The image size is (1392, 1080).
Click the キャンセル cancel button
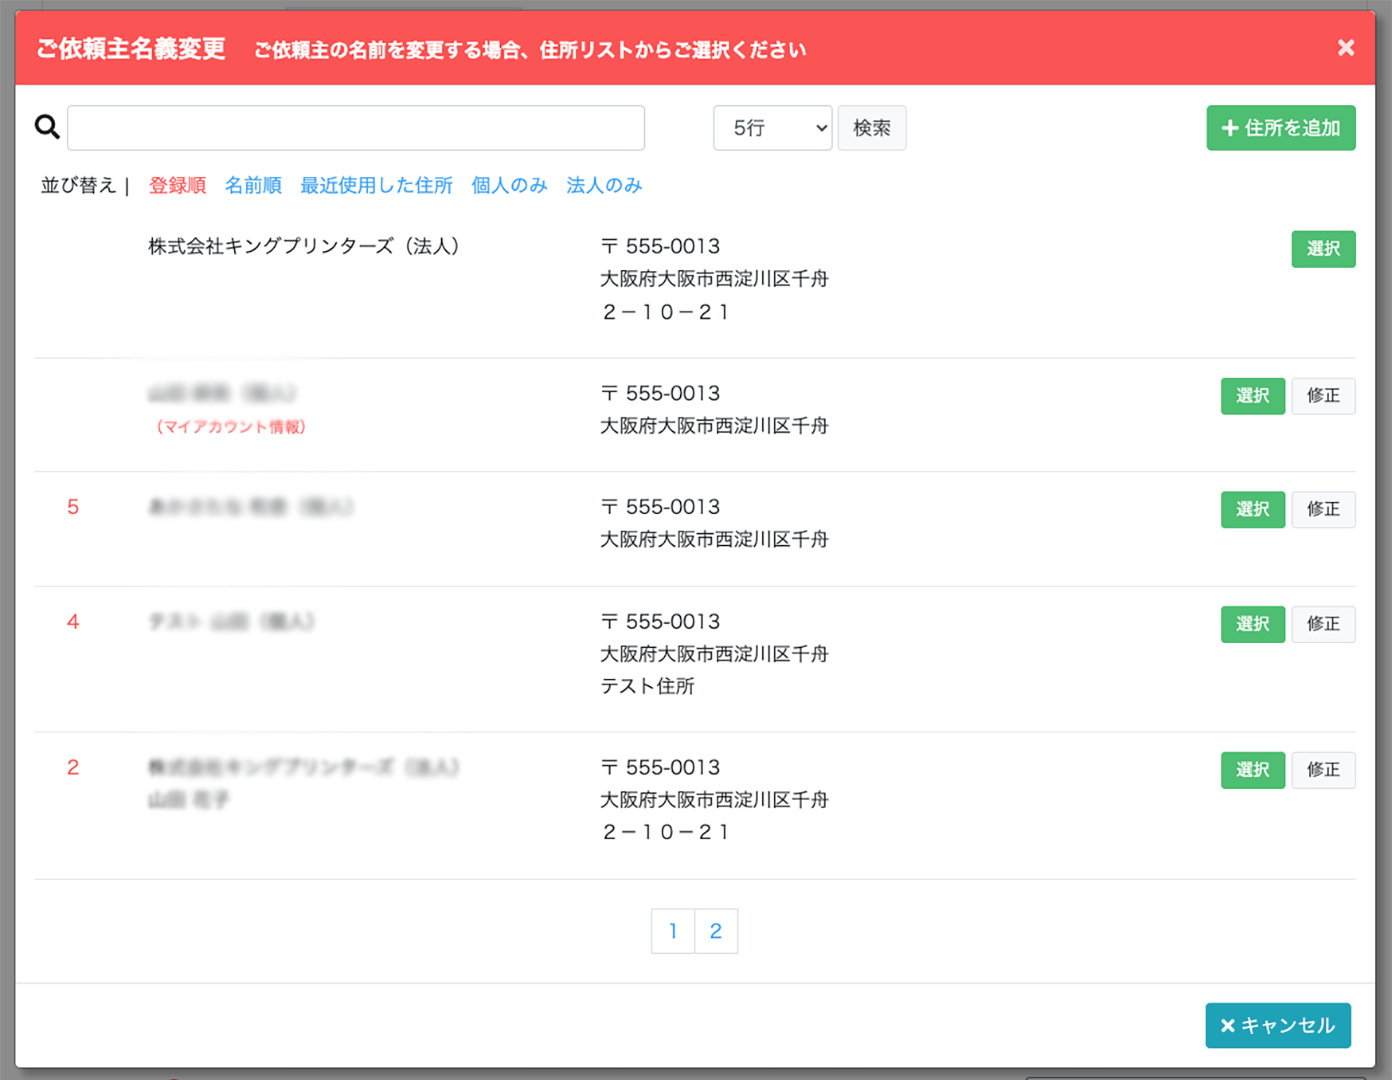[1277, 1025]
